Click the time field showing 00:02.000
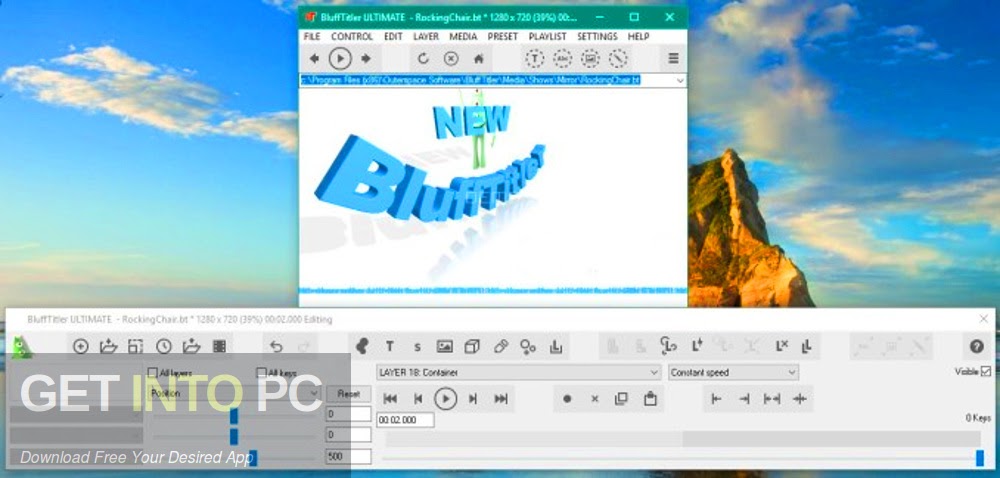1000x478 pixels. coord(406,420)
